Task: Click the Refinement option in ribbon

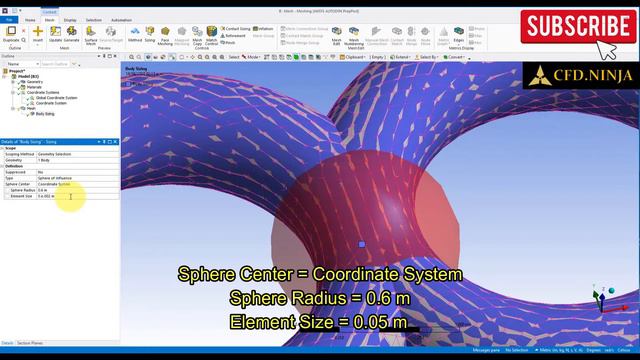Action: point(233,36)
